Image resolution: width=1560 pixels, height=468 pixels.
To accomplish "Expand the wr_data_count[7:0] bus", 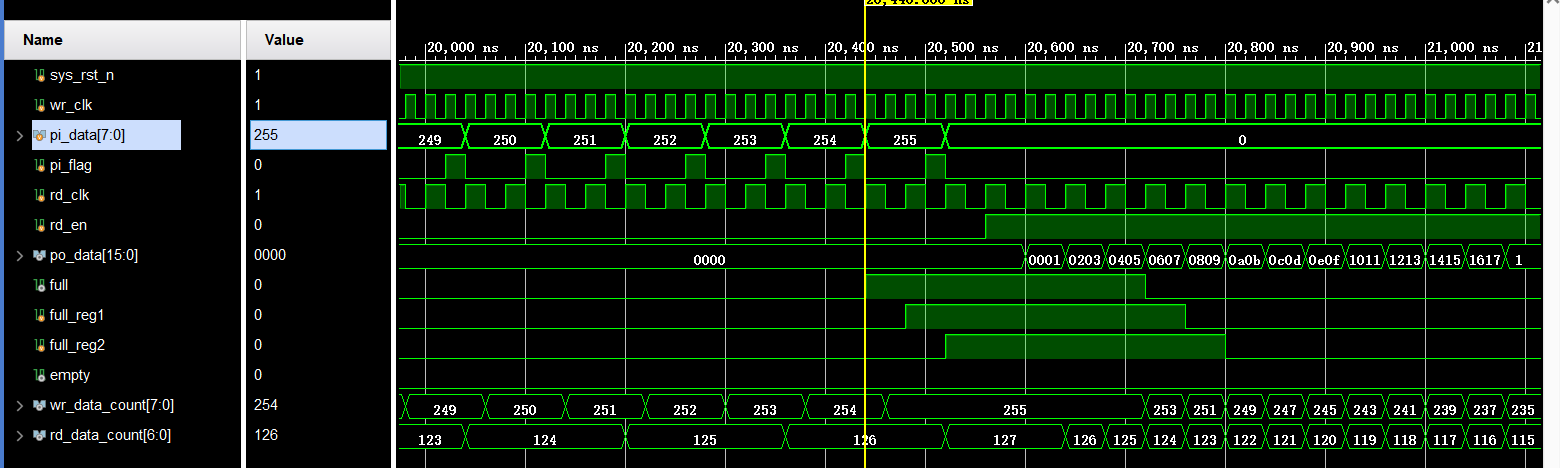I will [x=19, y=405].
